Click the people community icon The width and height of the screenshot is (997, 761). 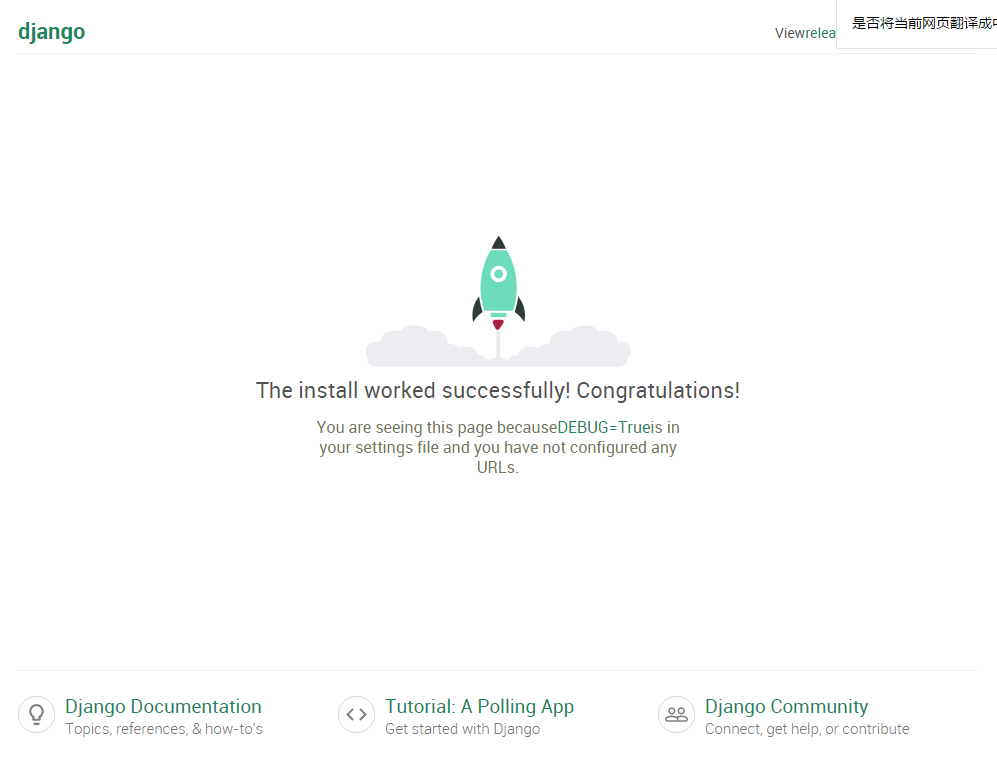coord(676,714)
